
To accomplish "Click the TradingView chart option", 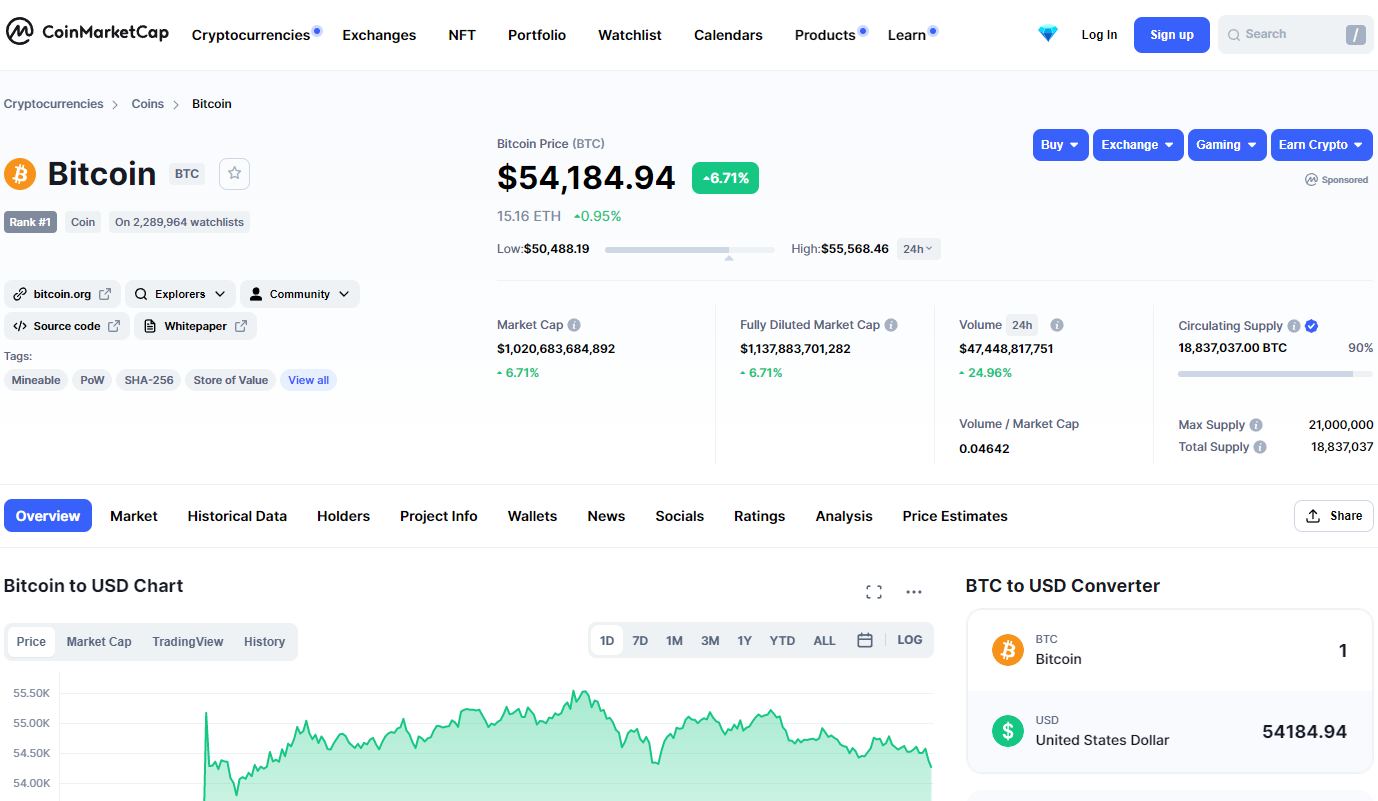I will [188, 642].
